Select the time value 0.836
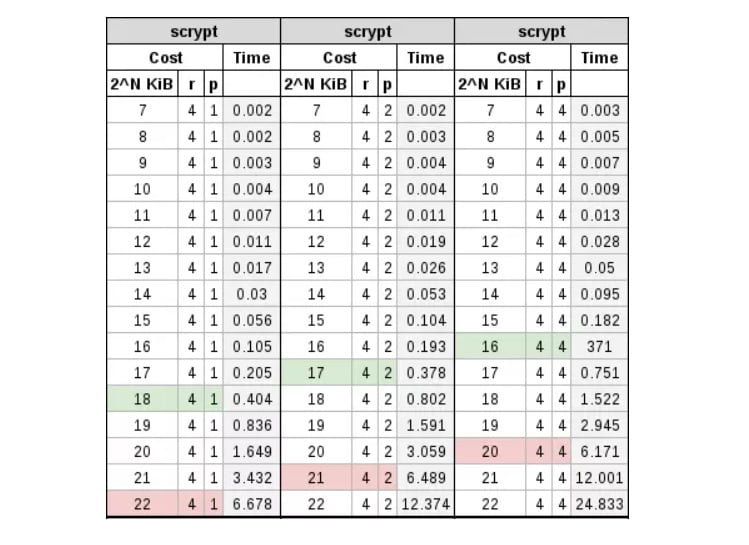This screenshot has width=749, height=545. [251, 425]
